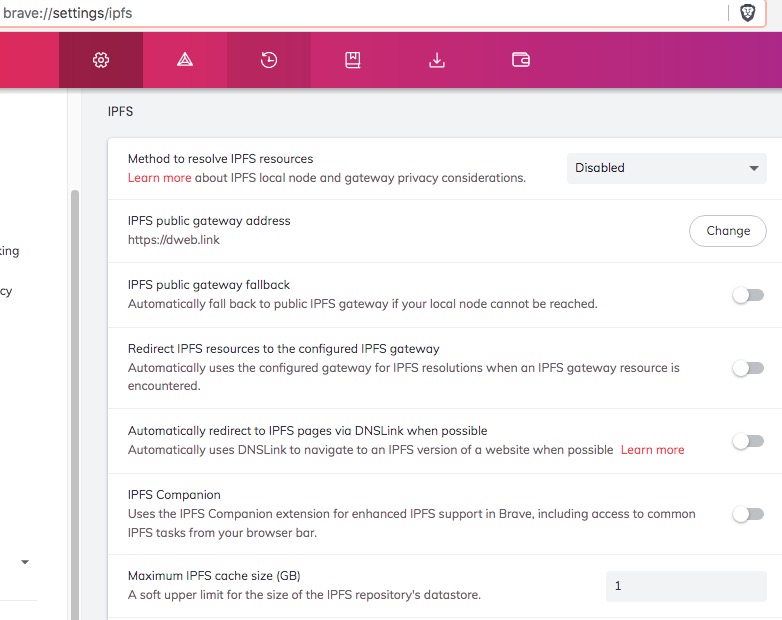Open the Settings gear tab
This screenshot has height=620, width=782.
(101, 60)
